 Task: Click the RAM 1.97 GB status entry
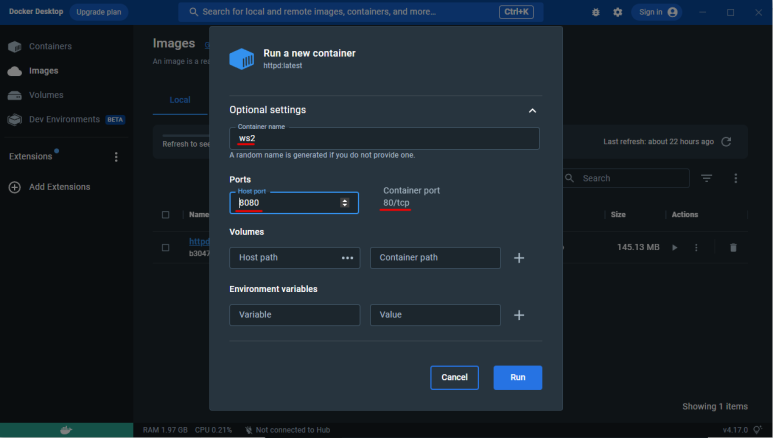tap(165, 430)
